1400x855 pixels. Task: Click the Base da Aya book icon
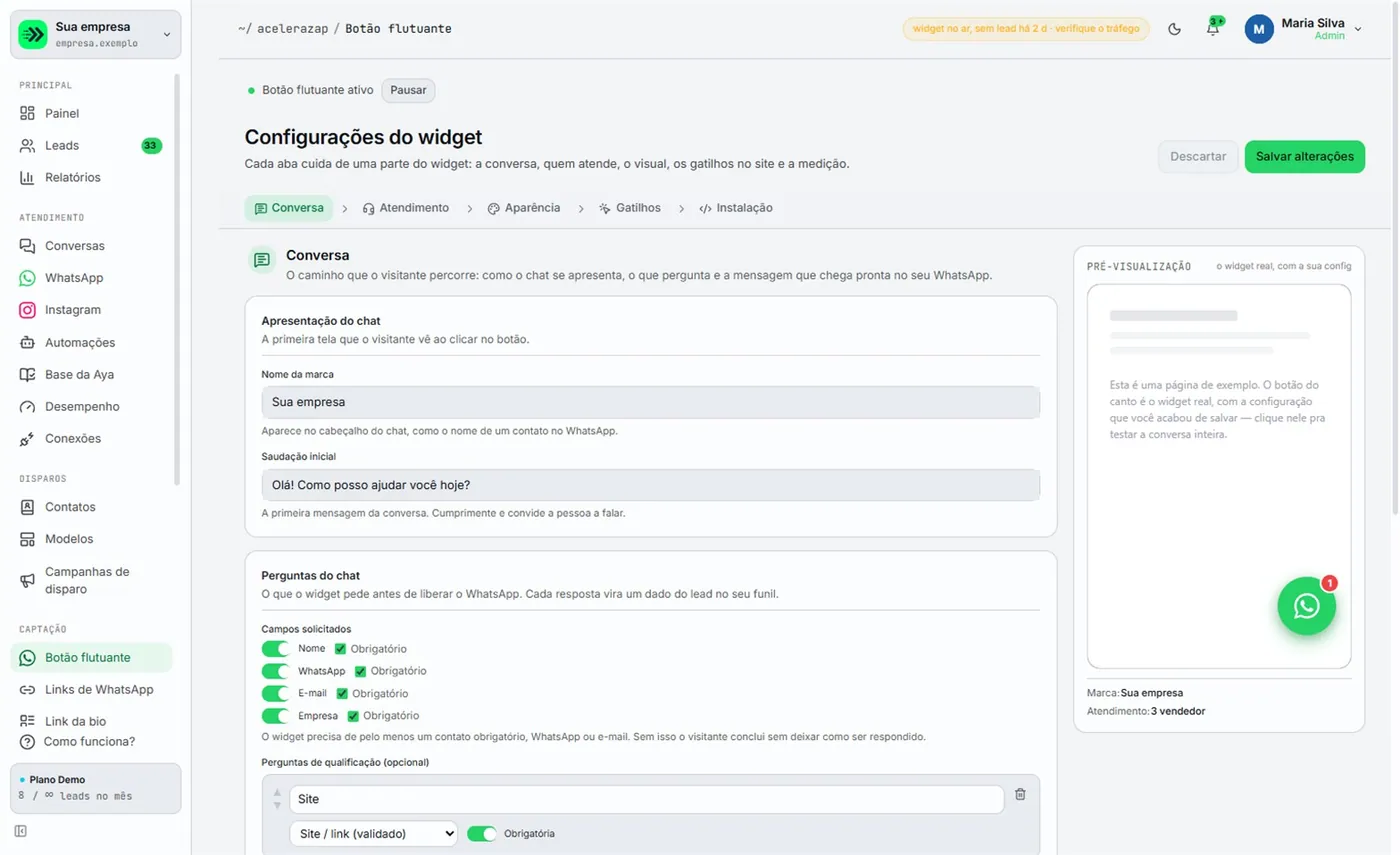click(x=28, y=375)
